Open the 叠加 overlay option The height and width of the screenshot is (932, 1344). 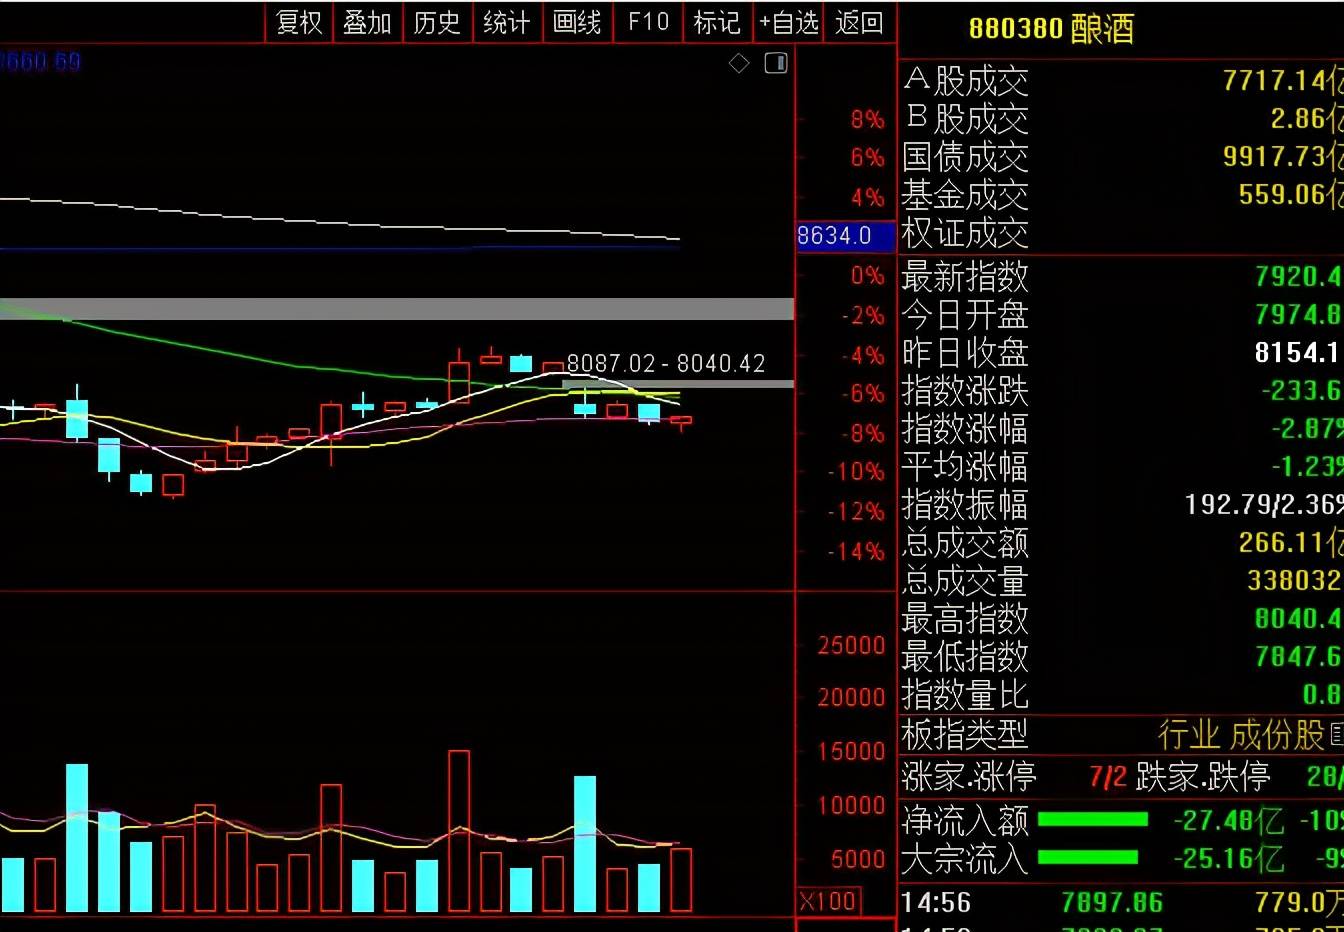(367, 22)
